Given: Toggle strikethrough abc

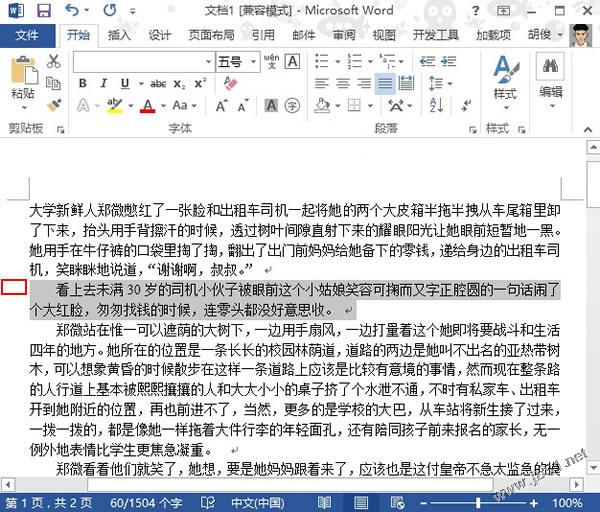Looking at the screenshot, I should (158, 83).
